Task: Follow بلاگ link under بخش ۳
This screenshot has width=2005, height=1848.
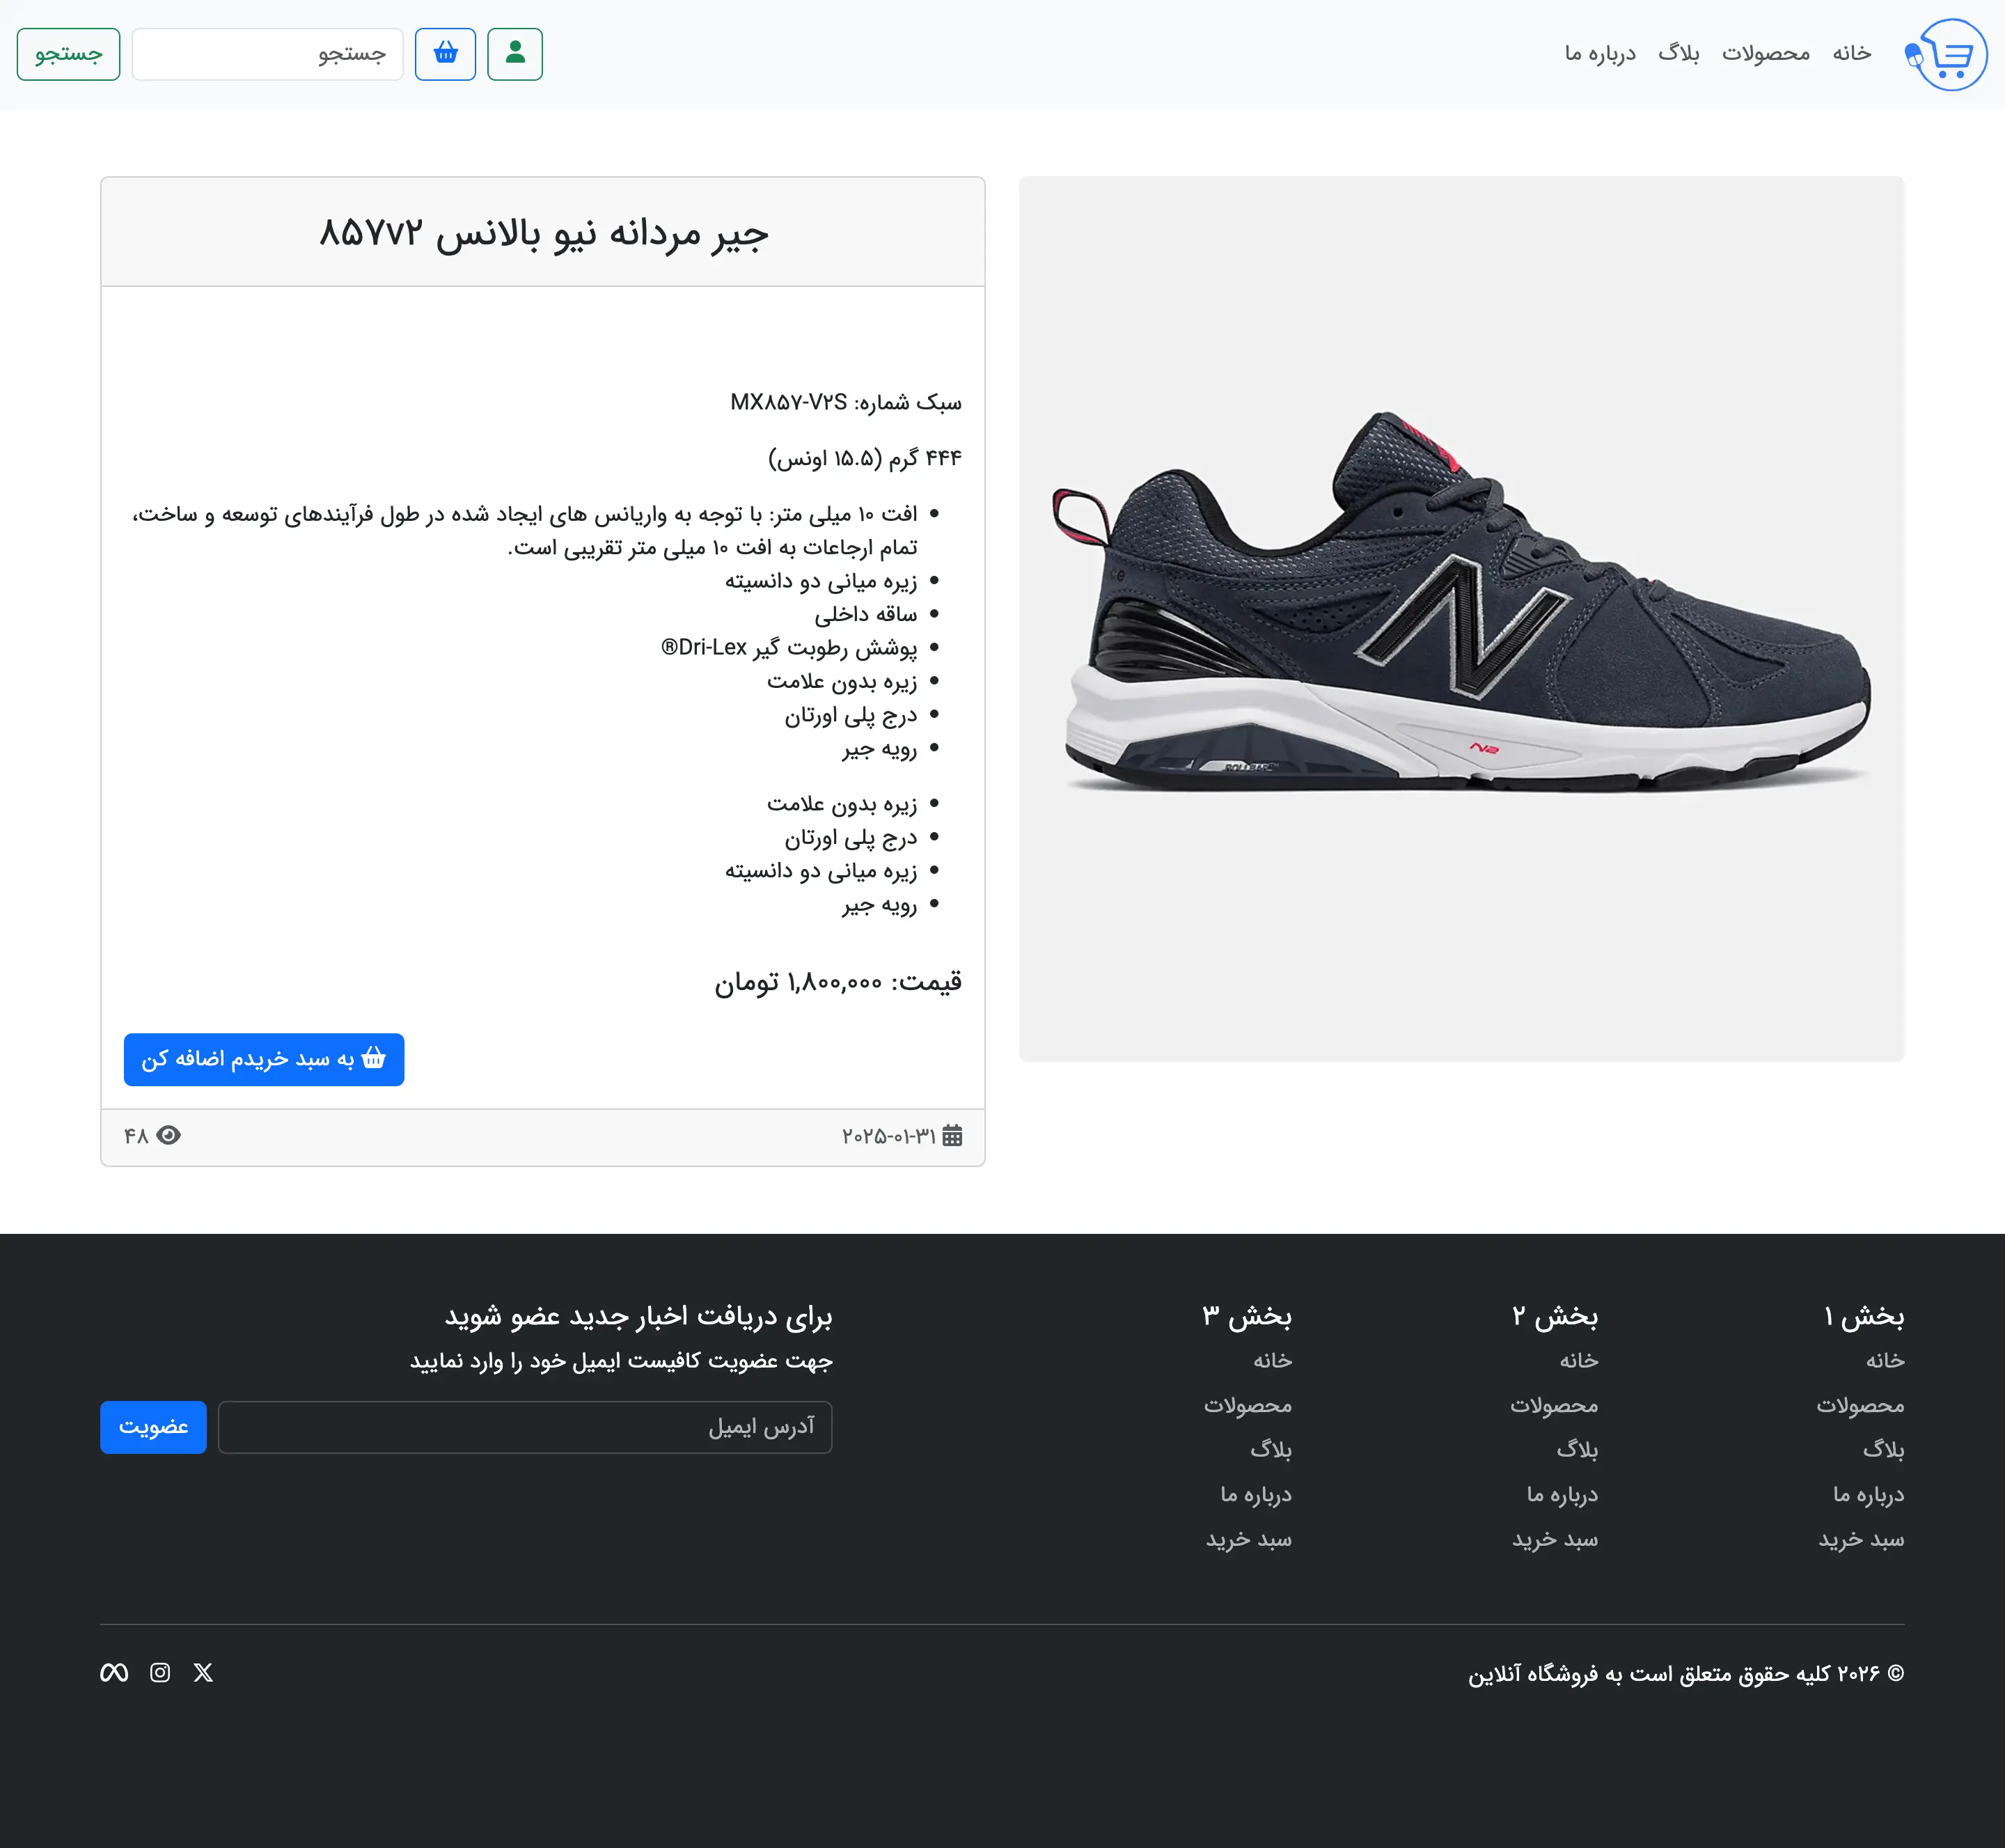Action: (1270, 1450)
